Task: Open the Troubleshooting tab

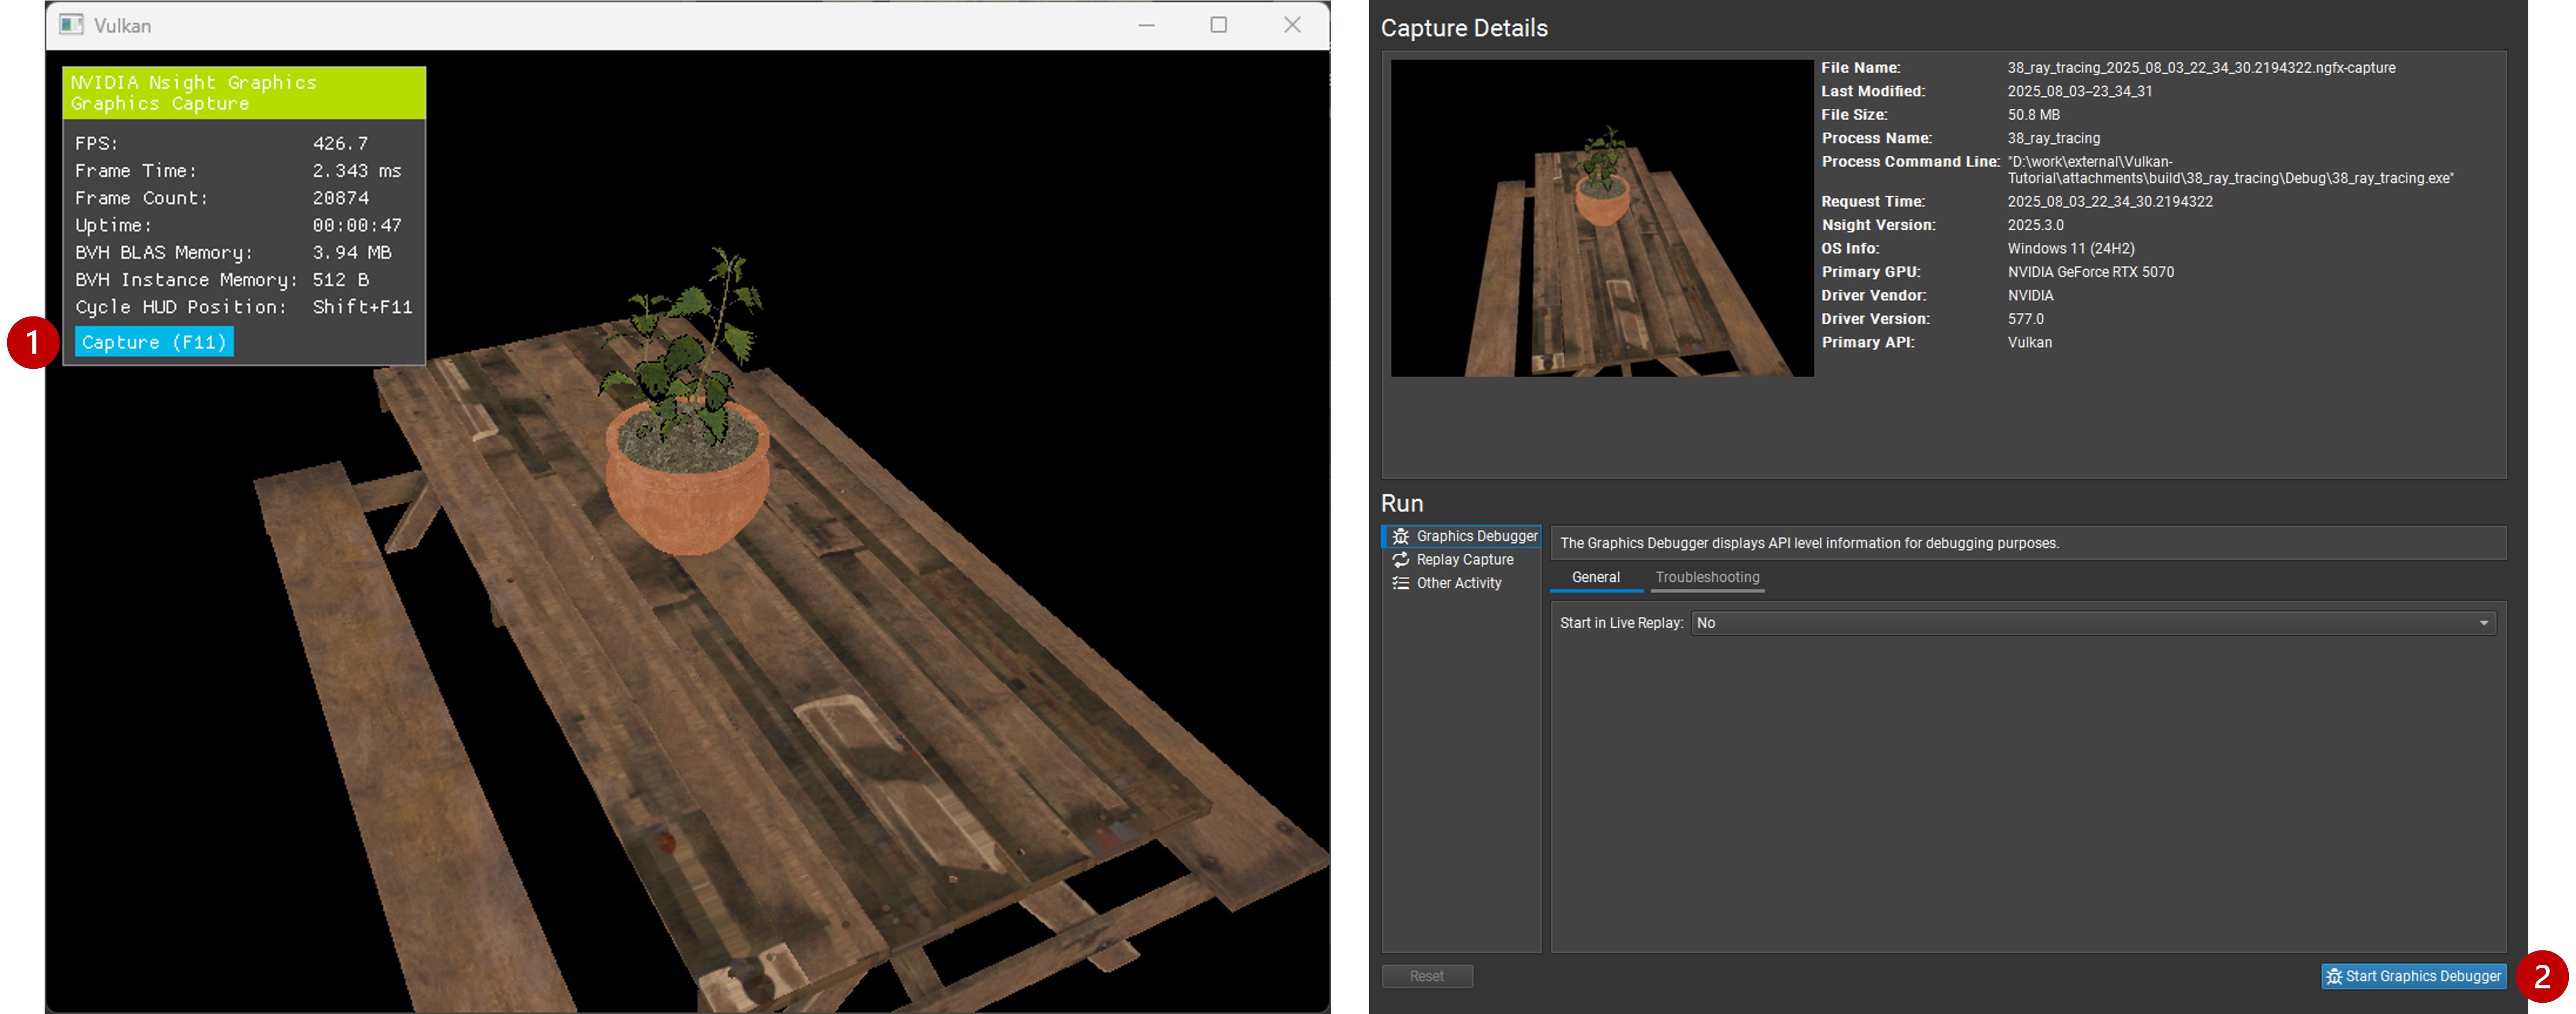Action: [1707, 577]
